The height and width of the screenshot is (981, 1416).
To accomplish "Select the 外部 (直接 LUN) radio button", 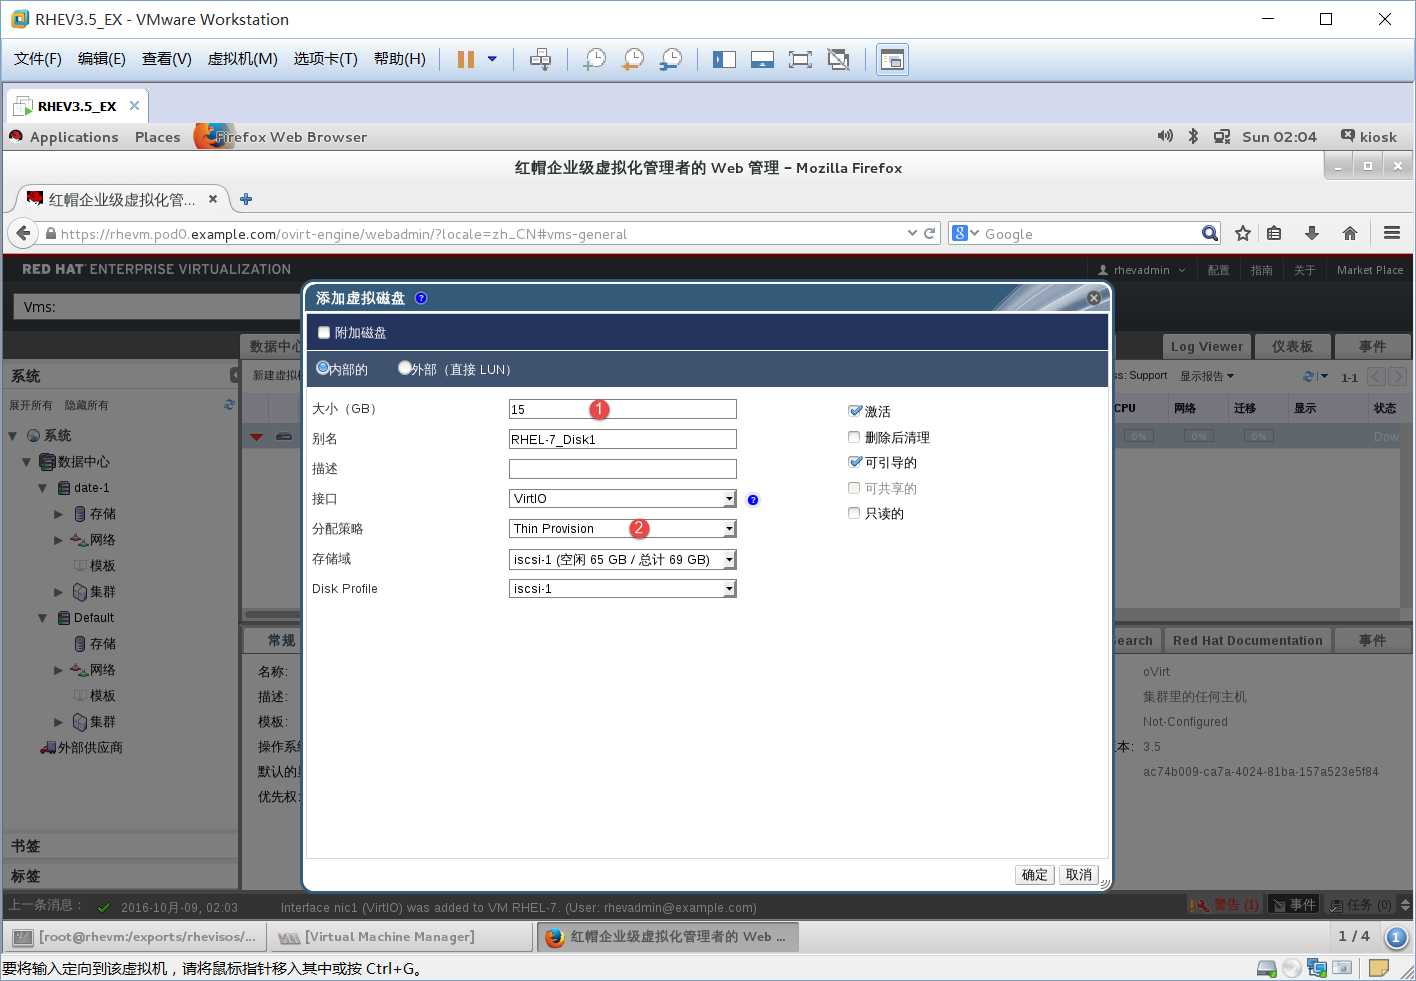I will pos(405,368).
